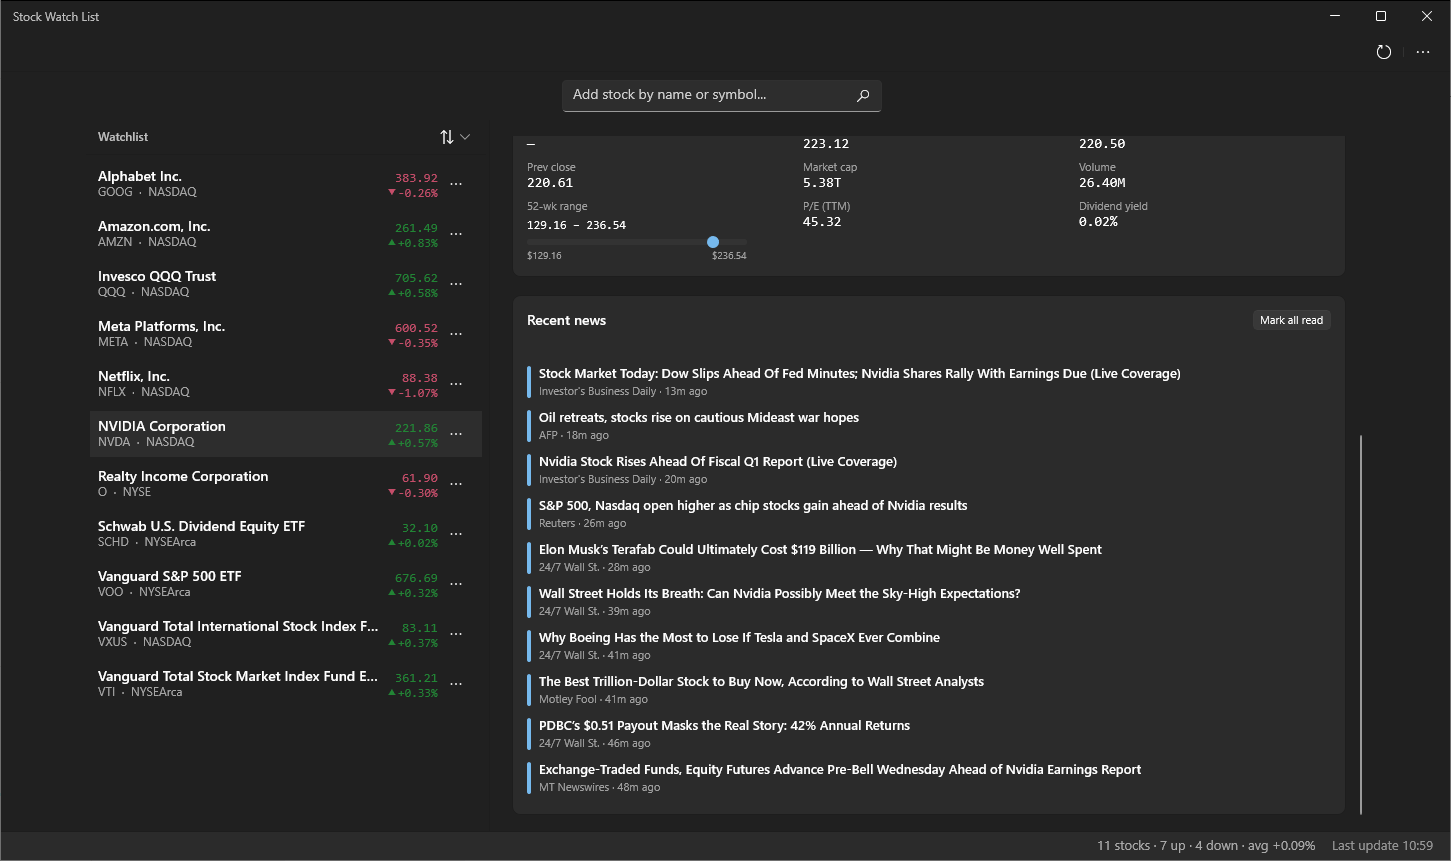
Task: Select Vanguard Total Stock Market Index Fund row
Action: [x=286, y=684]
